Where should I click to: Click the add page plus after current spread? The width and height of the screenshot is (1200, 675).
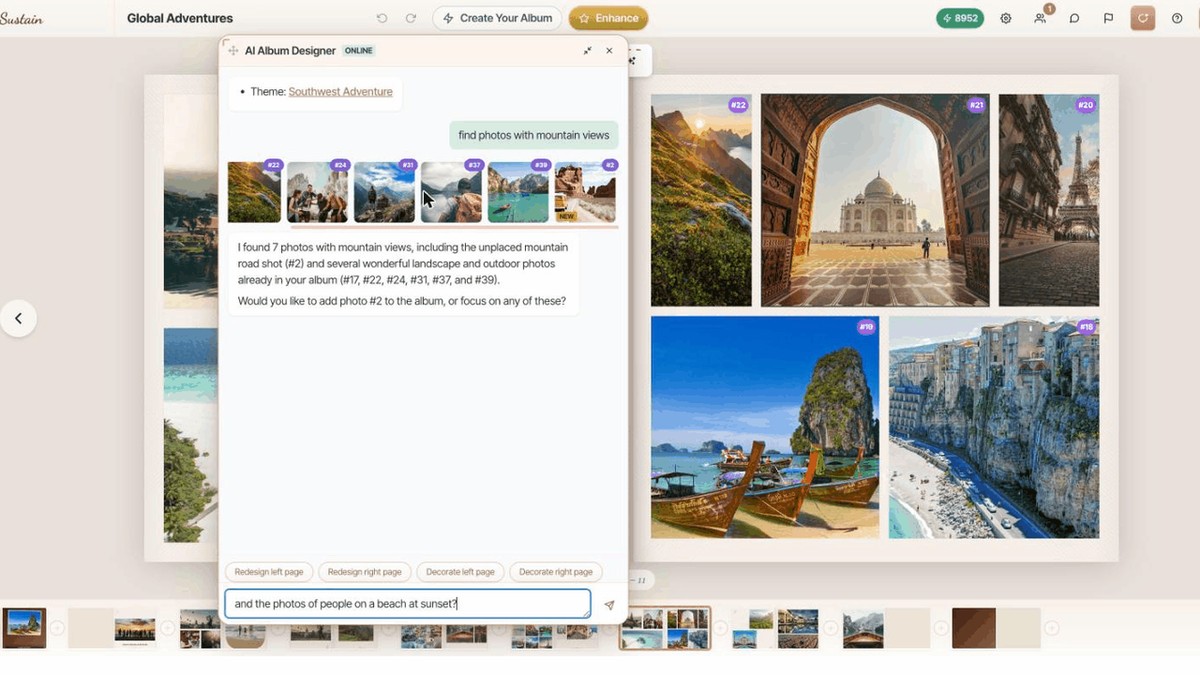point(720,628)
